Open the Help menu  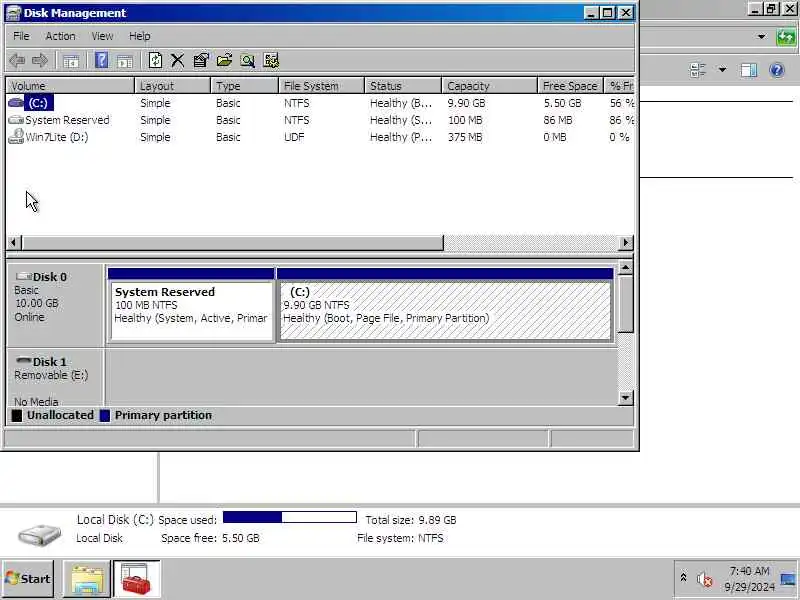pyautogui.click(x=139, y=36)
